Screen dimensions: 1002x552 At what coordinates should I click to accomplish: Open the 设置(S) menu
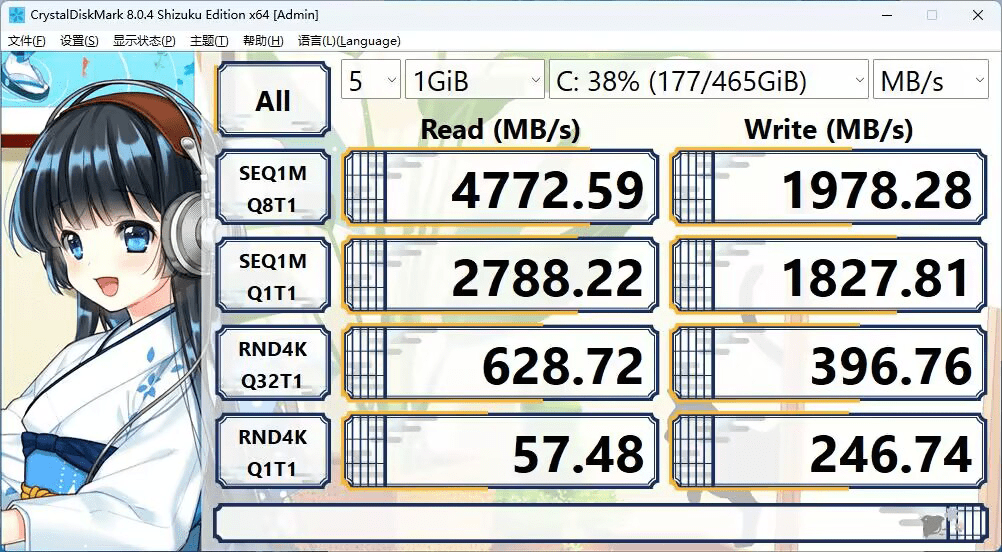pyautogui.click(x=79, y=41)
